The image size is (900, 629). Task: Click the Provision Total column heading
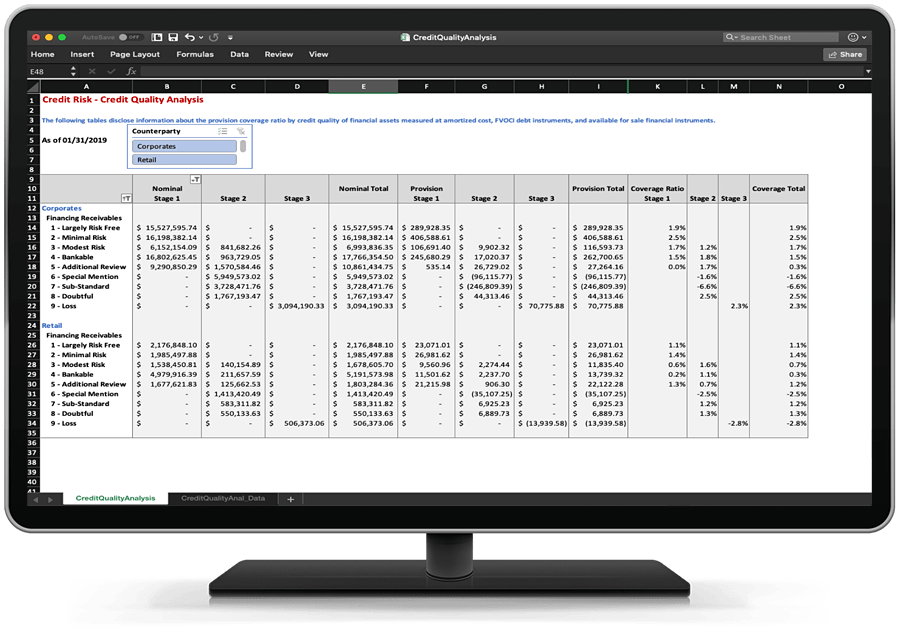click(598, 188)
